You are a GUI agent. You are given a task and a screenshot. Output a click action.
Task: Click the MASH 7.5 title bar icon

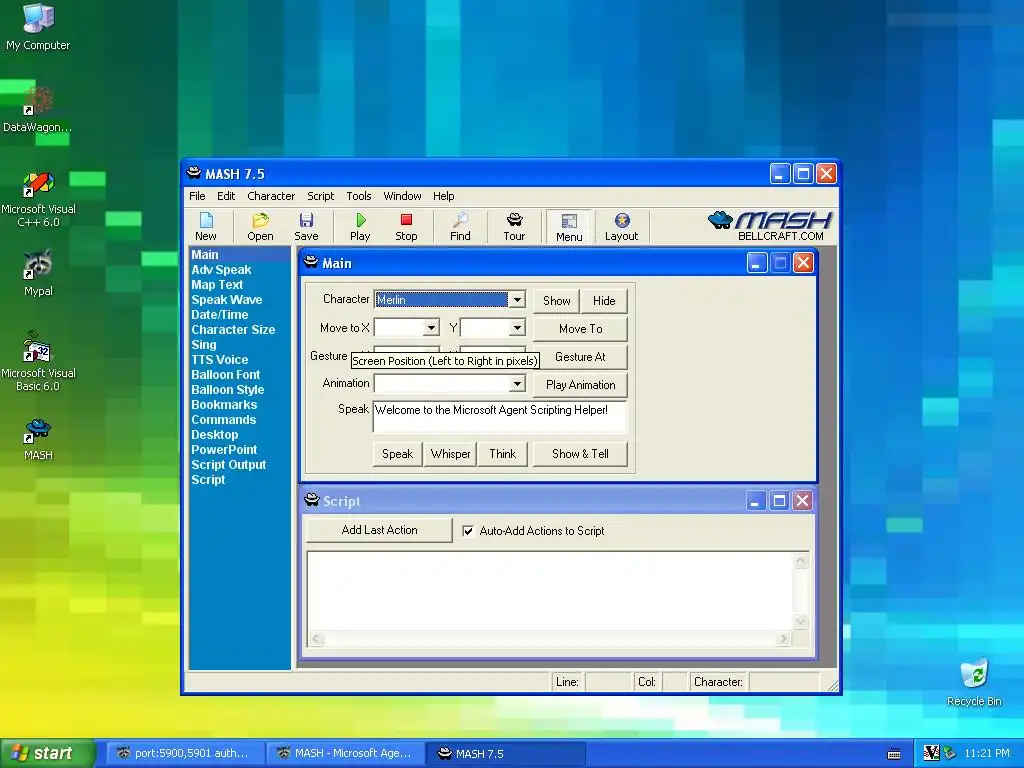[x=194, y=173]
